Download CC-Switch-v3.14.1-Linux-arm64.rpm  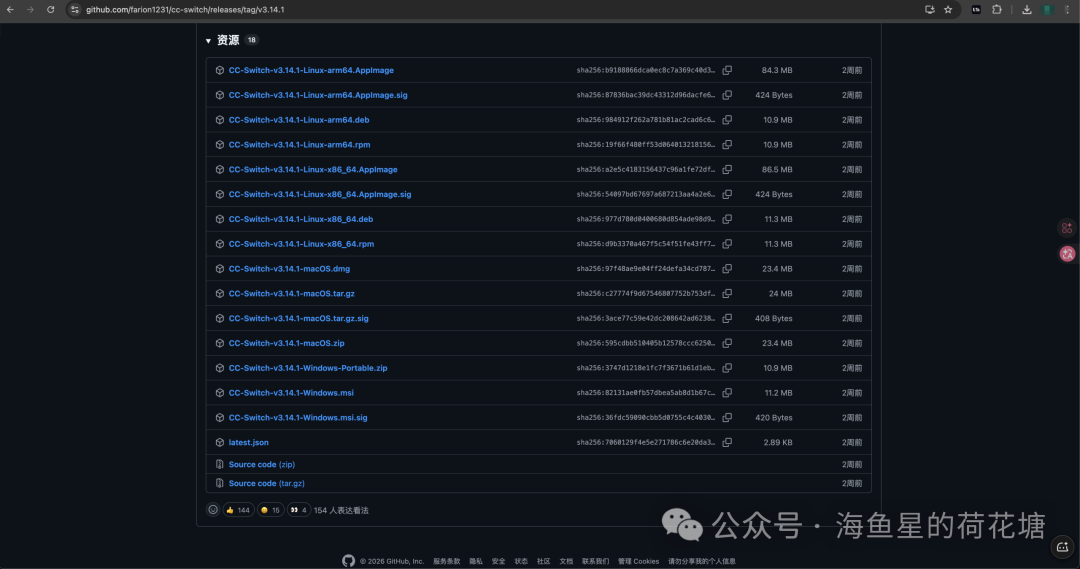point(300,145)
